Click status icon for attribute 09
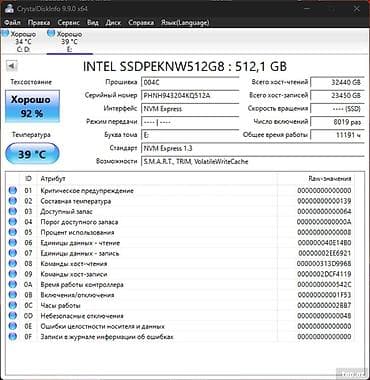The height and width of the screenshot is (380, 370). [13, 274]
